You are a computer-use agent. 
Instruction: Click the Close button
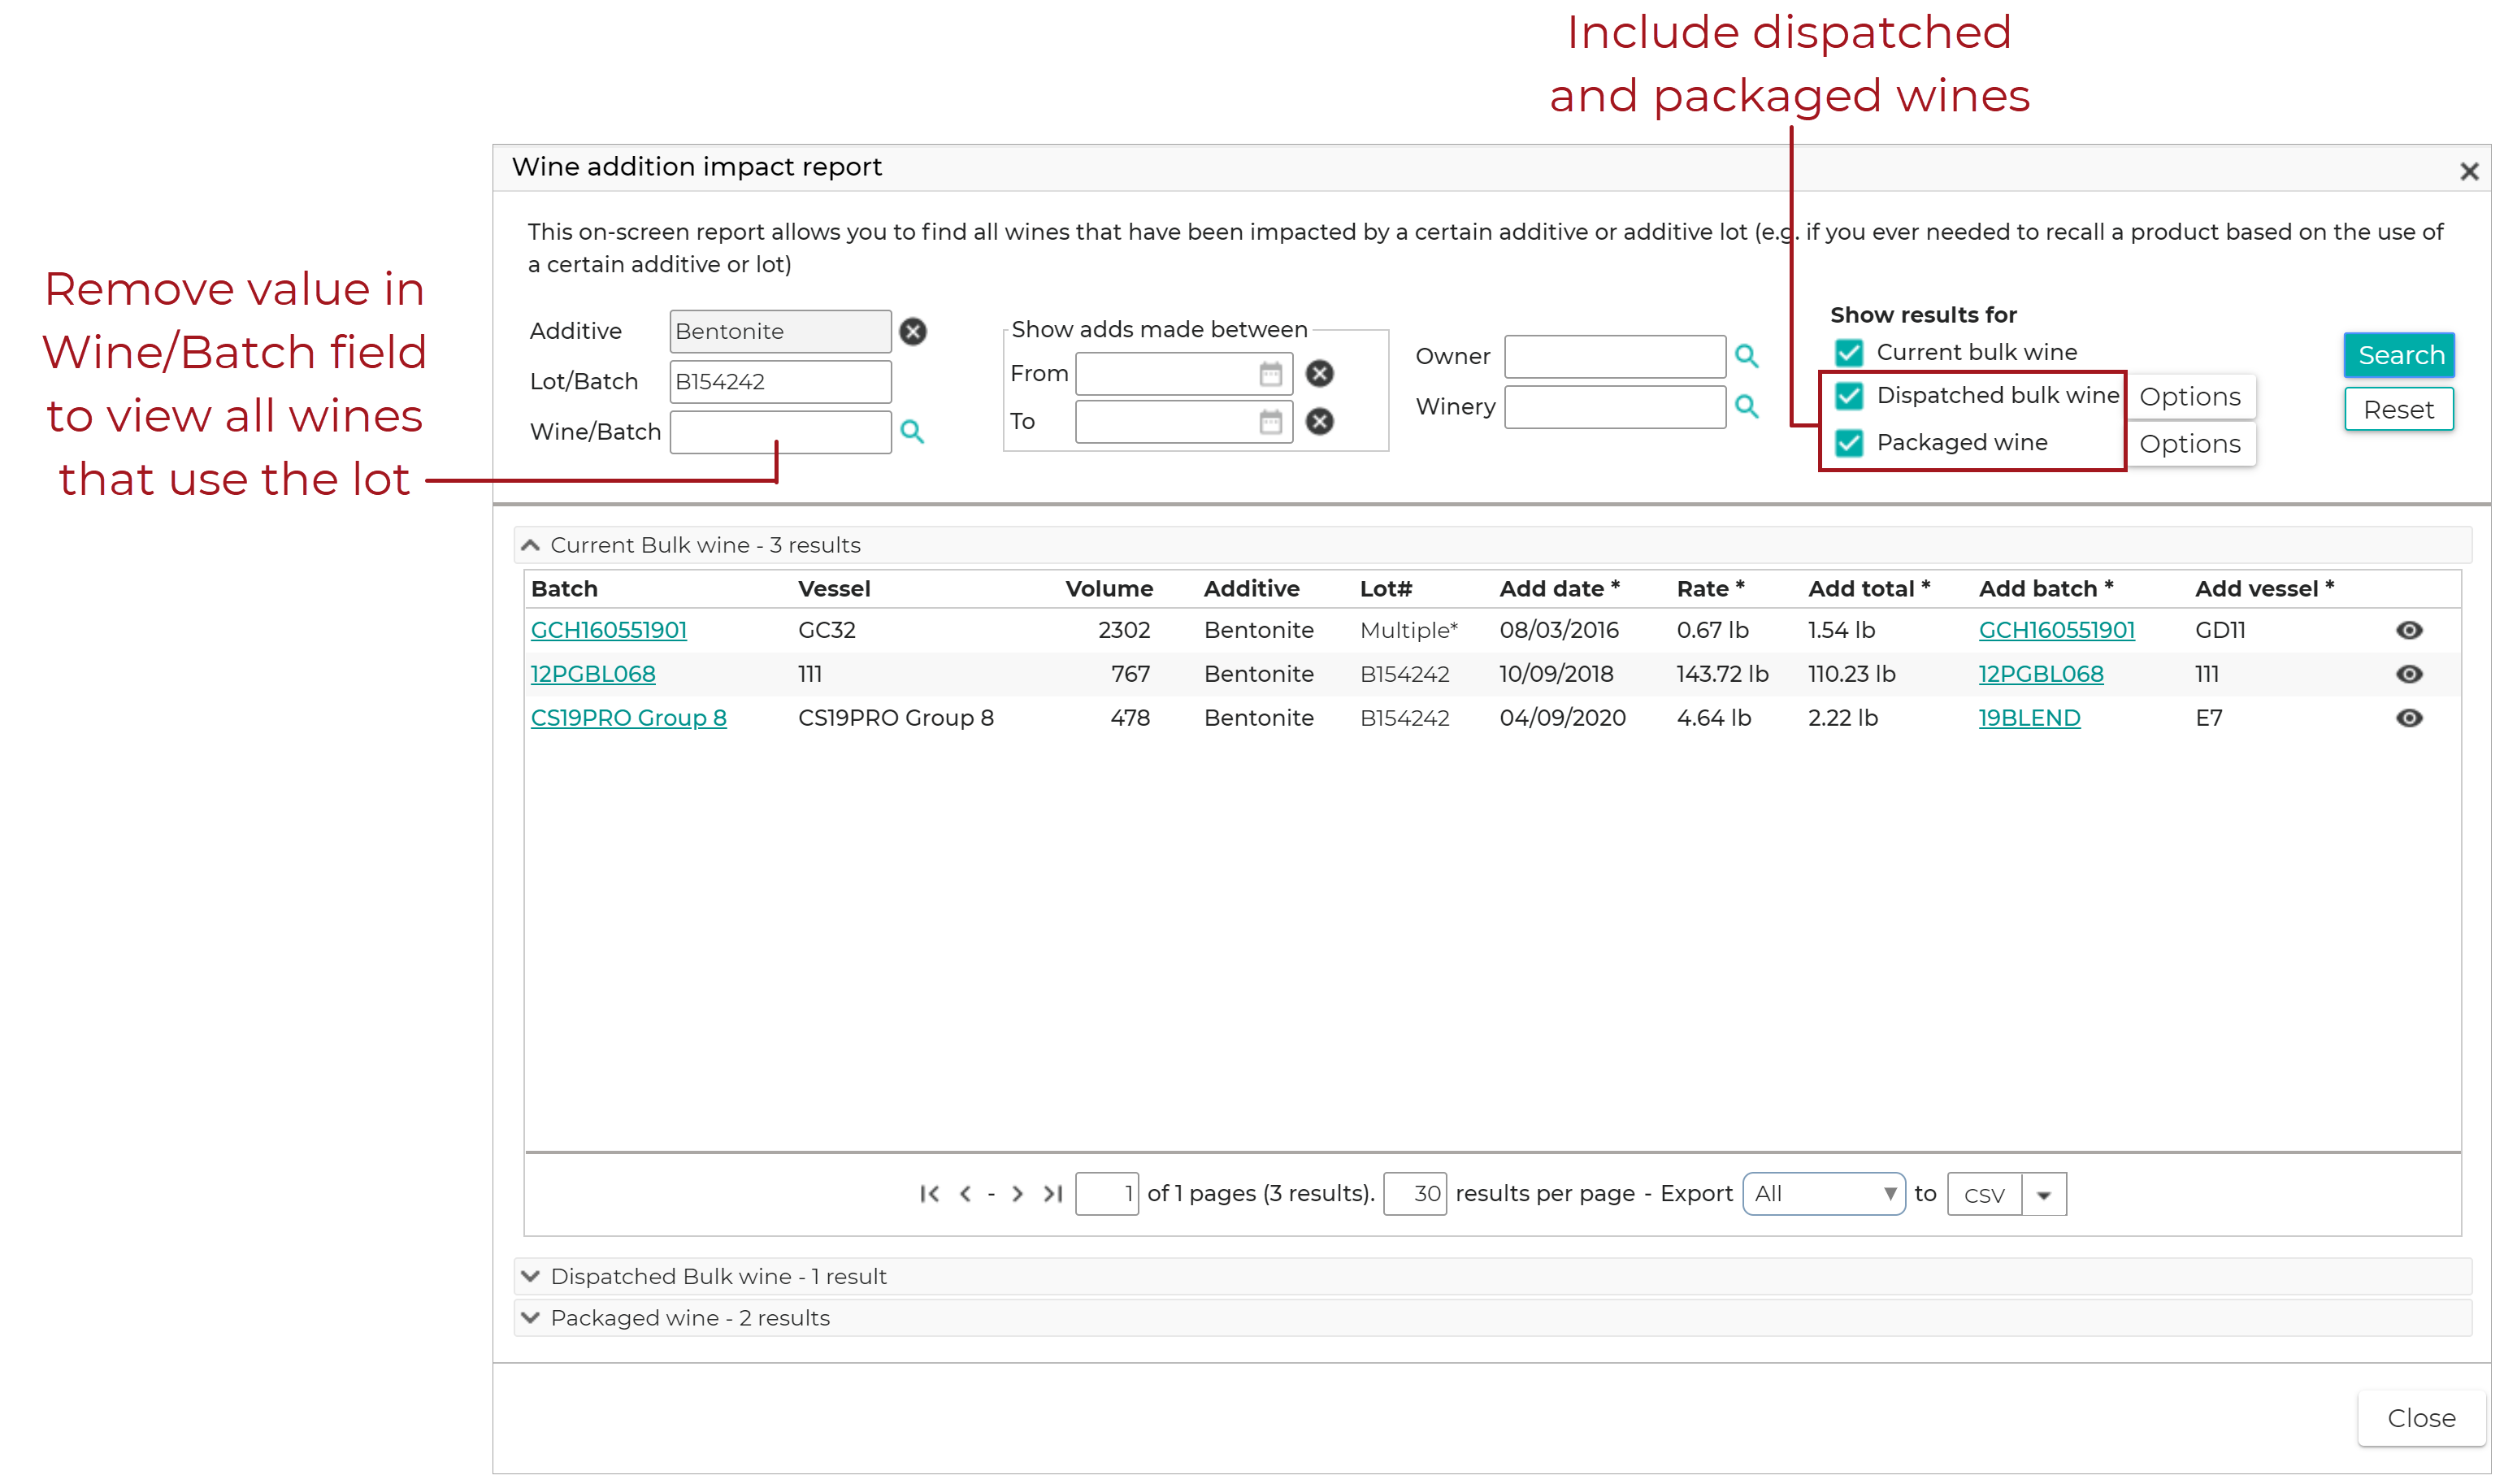tap(2421, 1418)
